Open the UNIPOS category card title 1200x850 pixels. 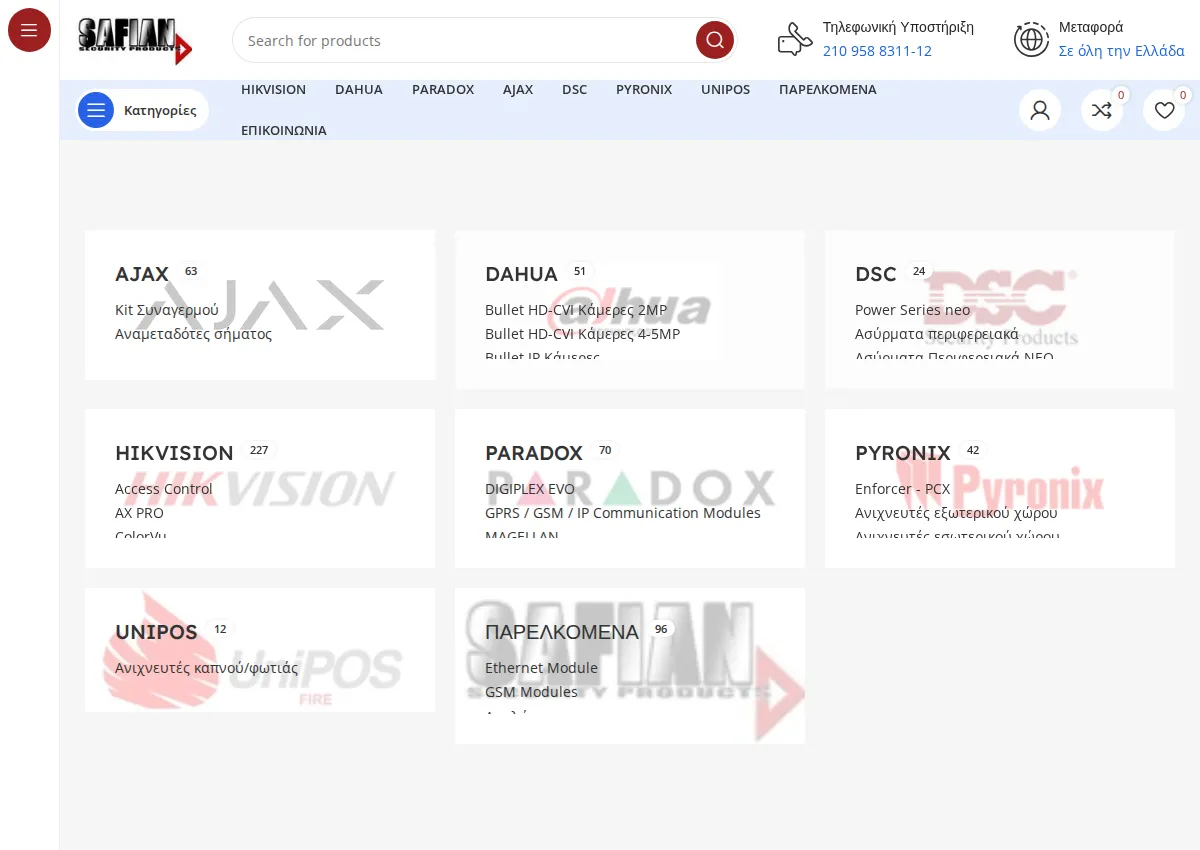point(156,632)
